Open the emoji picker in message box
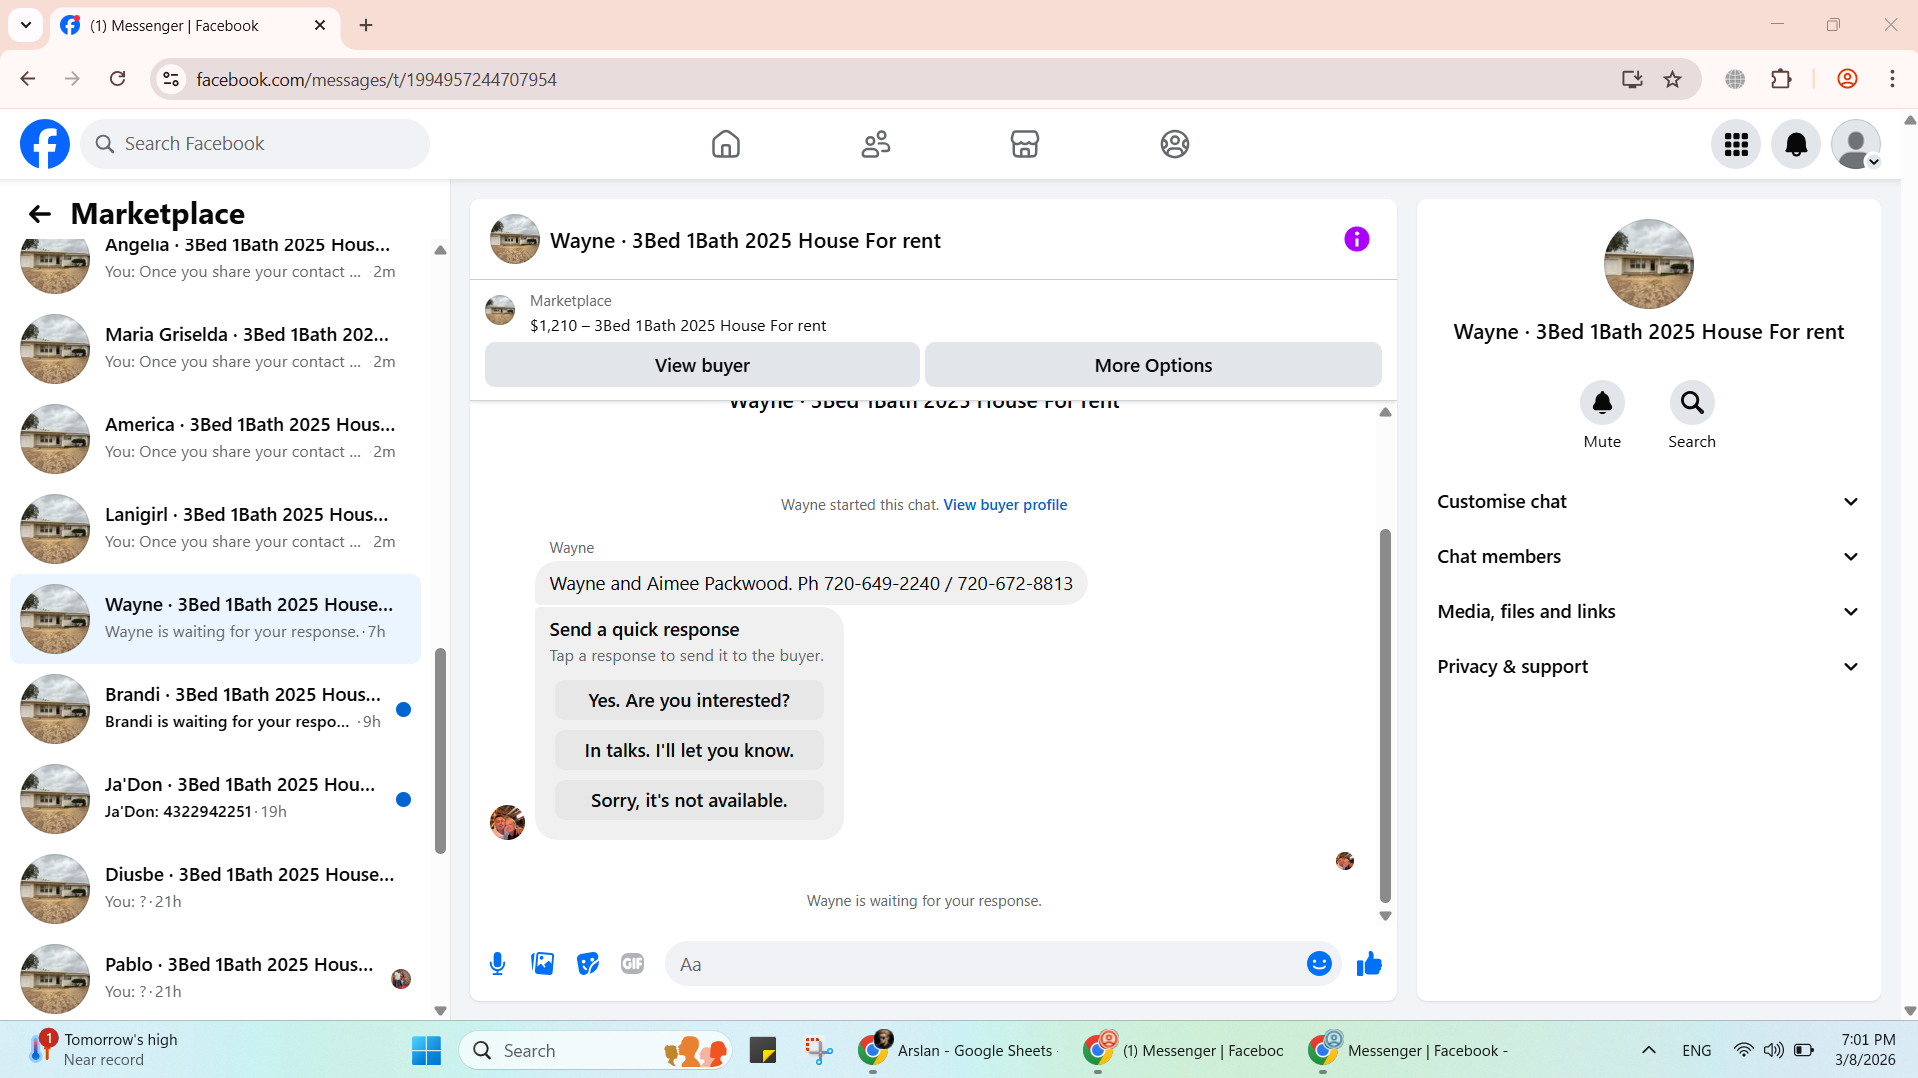1918x1078 pixels. coord(1319,964)
